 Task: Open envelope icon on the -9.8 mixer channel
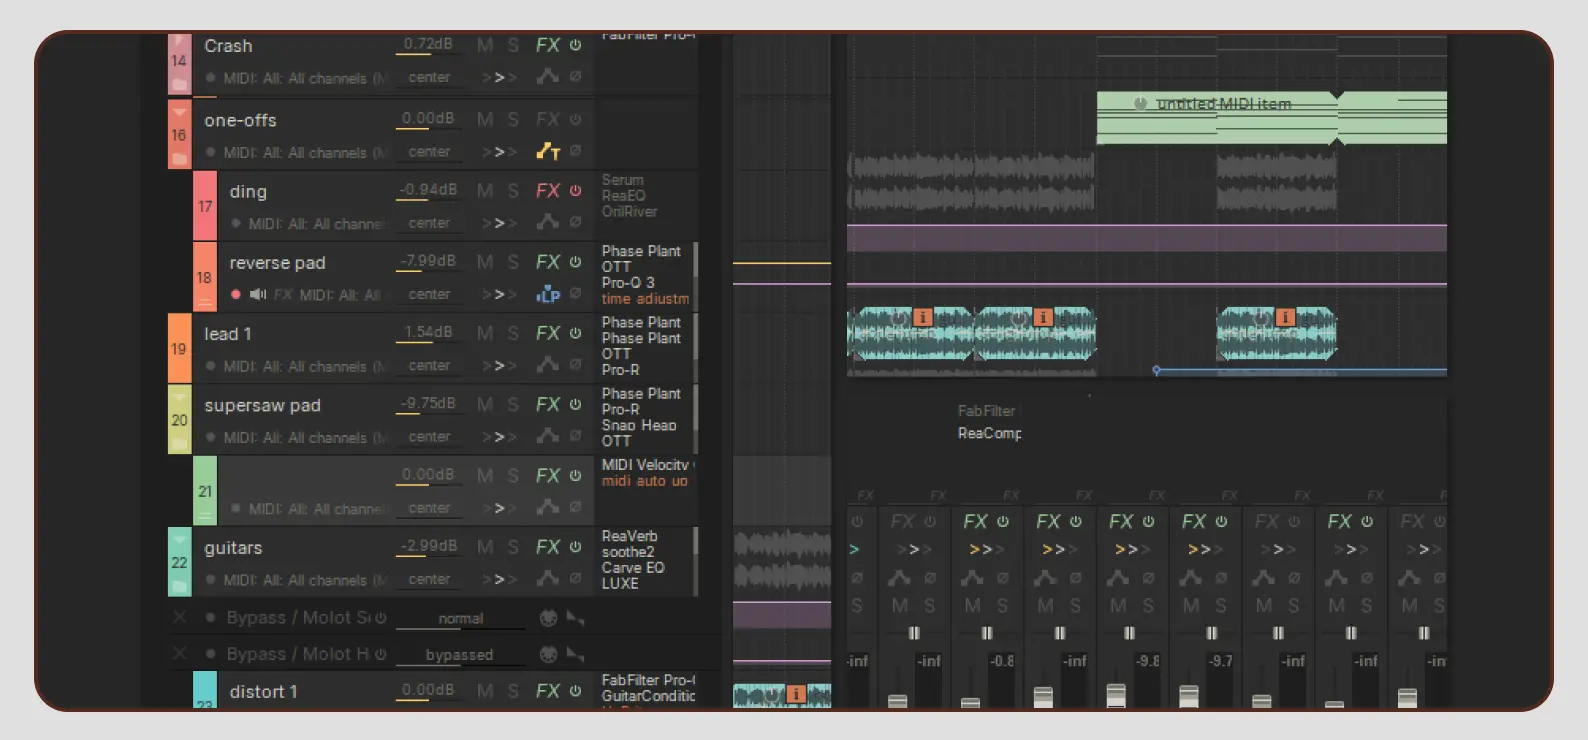[x=1118, y=578]
